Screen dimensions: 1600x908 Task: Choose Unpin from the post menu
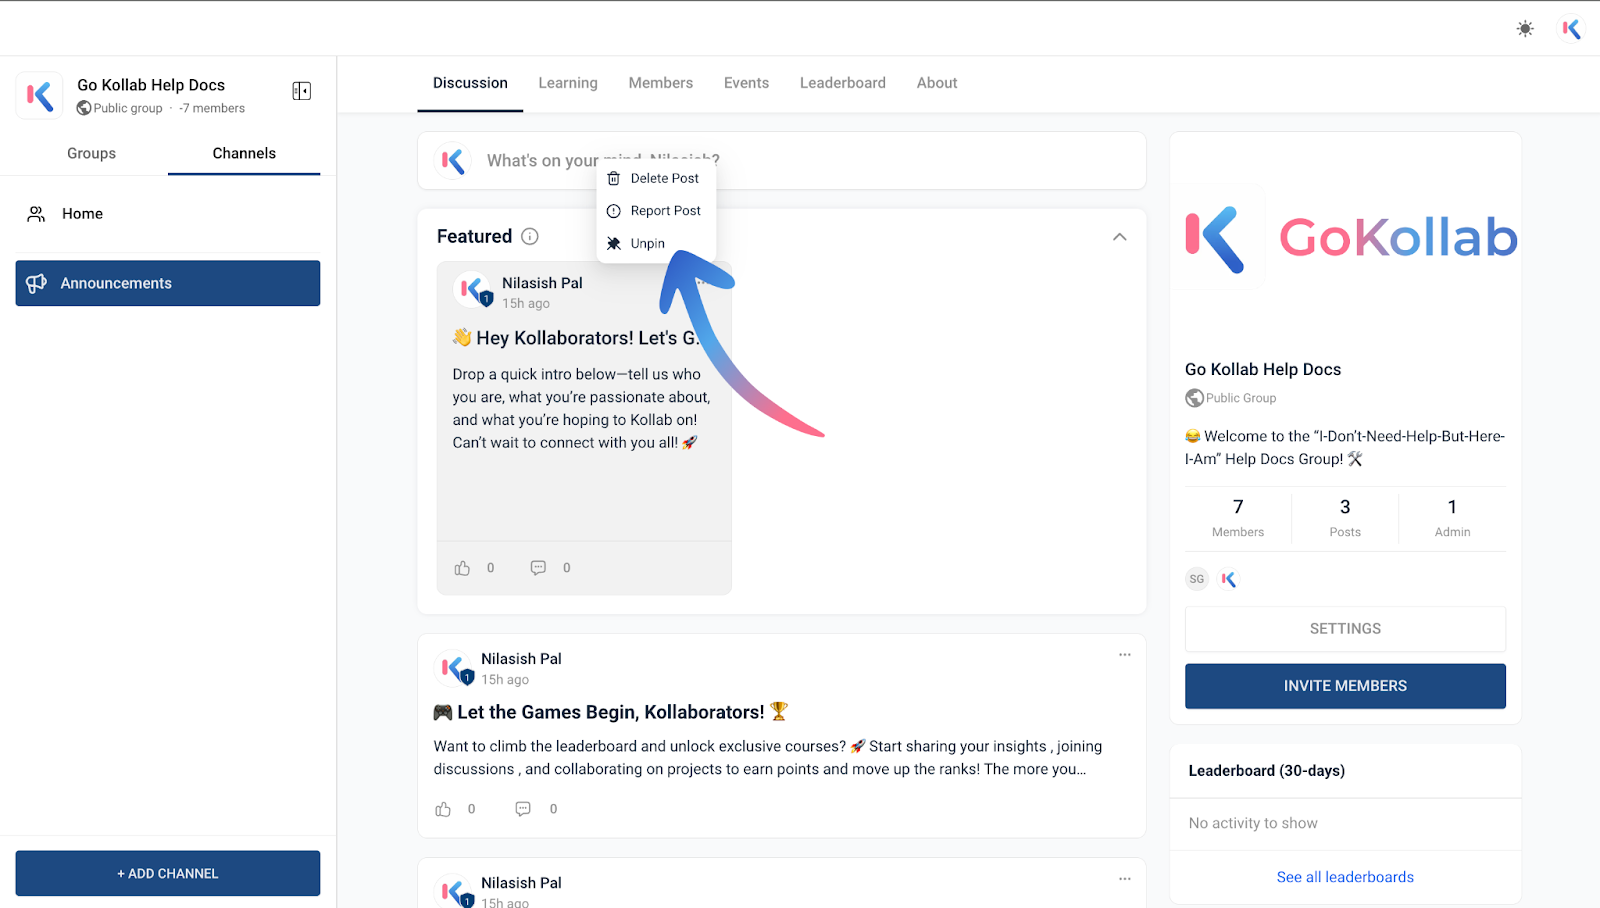coord(656,244)
